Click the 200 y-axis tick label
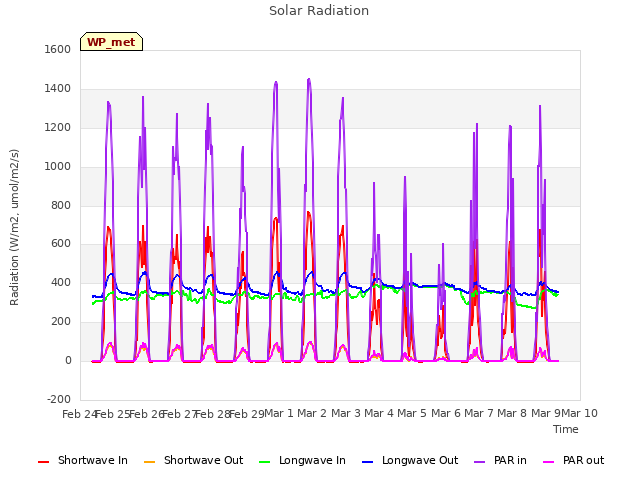The height and width of the screenshot is (480, 640). tap(61, 322)
